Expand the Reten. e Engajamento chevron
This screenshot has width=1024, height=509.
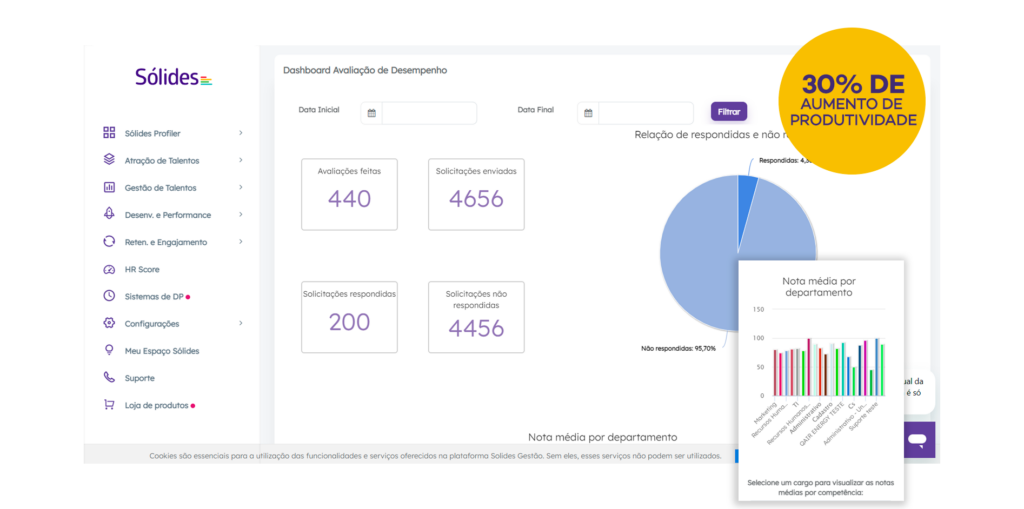click(240, 242)
